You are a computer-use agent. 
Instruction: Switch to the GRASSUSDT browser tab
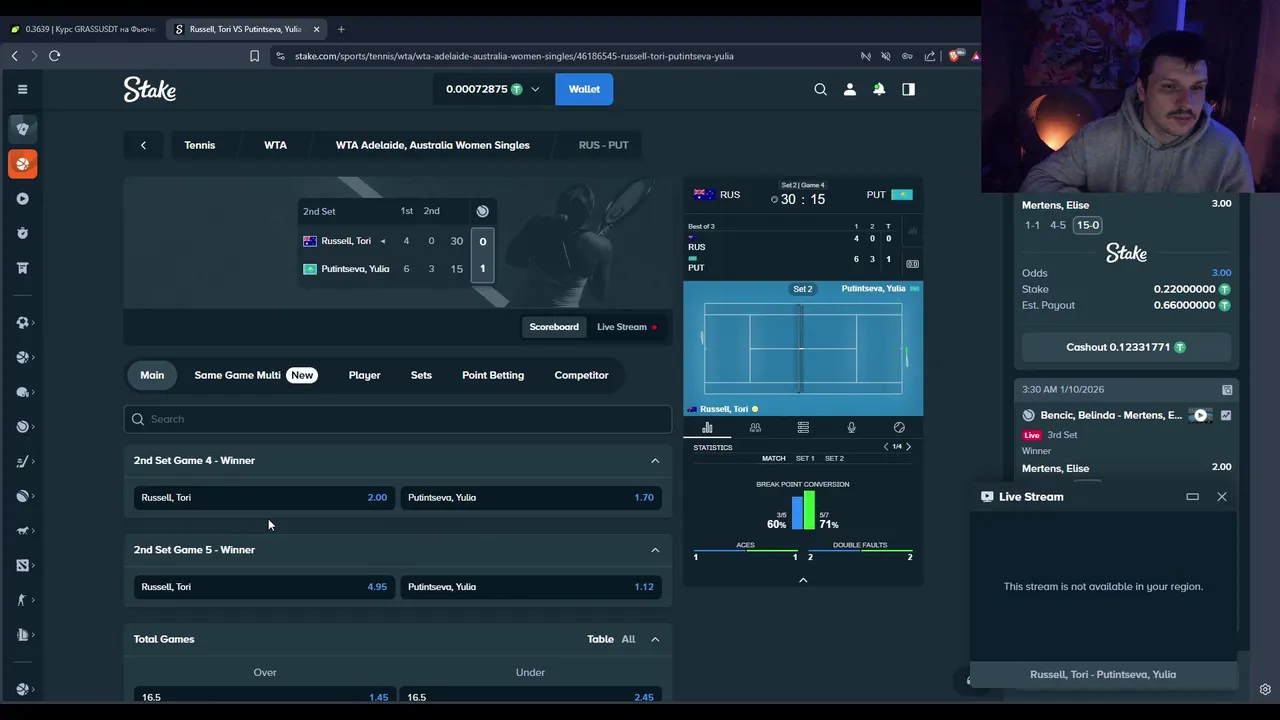(83, 29)
